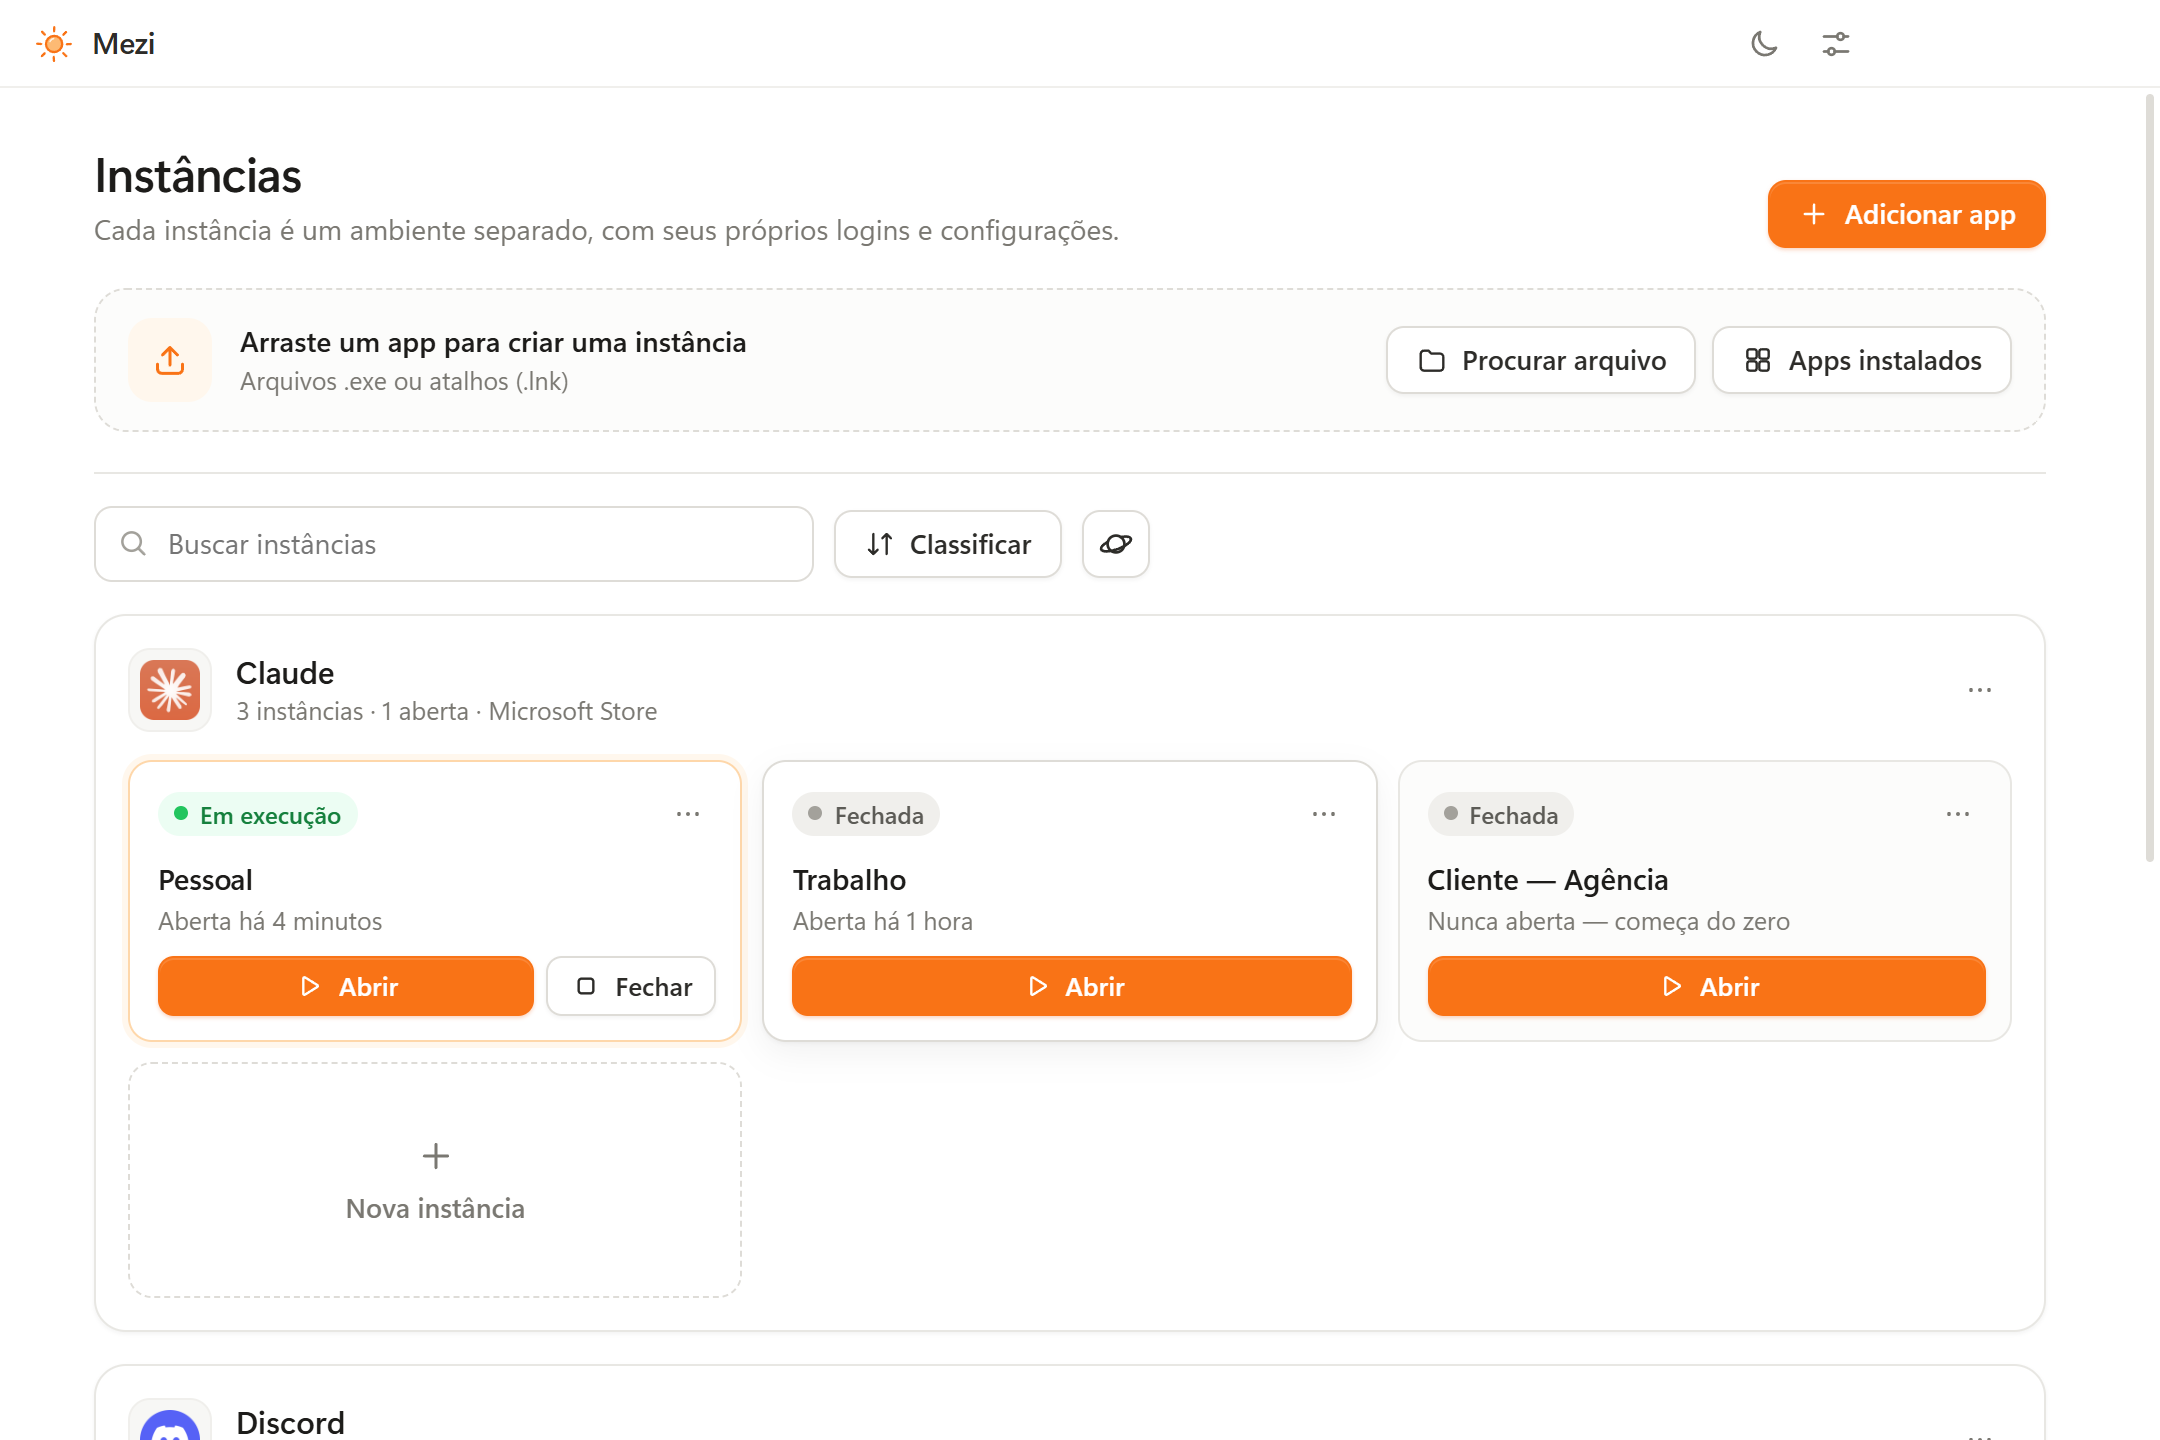This screenshot has width=2160, height=1440.
Task: Click the Nova instância plus tile
Action: point(435,1180)
